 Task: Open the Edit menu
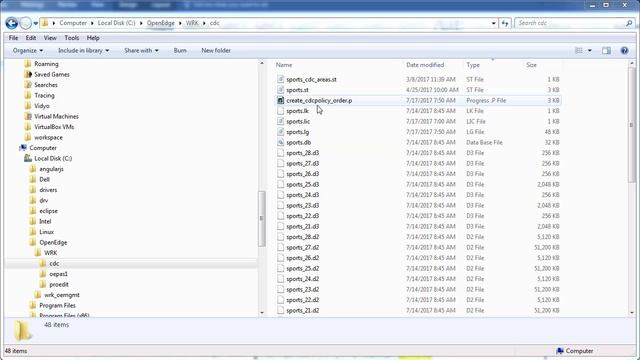click(x=31, y=38)
